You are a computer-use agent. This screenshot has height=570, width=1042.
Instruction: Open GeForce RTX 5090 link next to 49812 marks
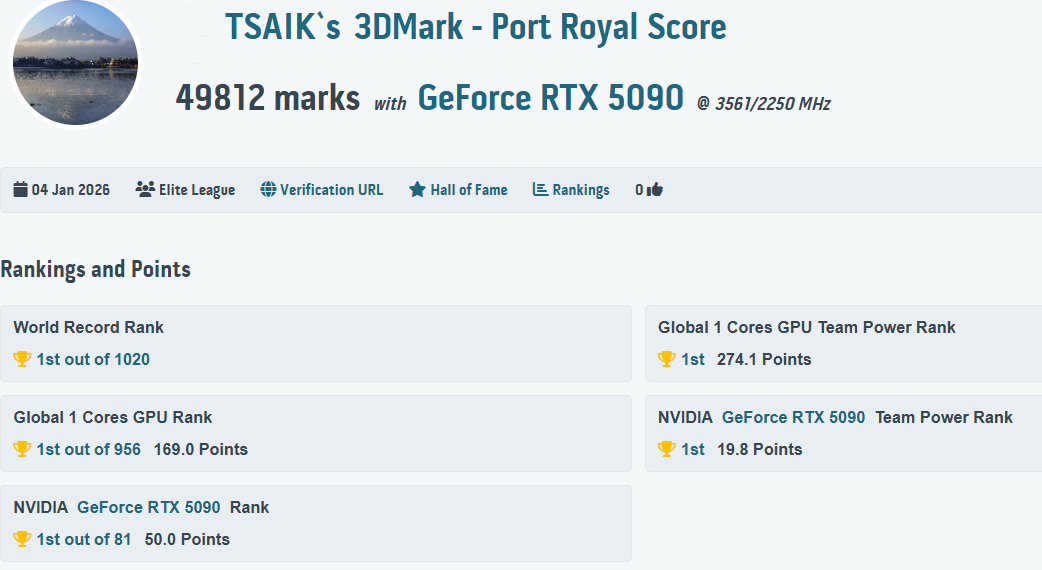tap(550, 98)
